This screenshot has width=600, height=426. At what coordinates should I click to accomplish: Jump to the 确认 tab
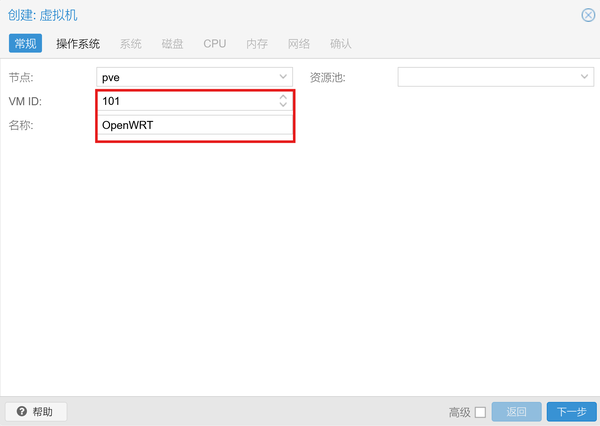341,44
